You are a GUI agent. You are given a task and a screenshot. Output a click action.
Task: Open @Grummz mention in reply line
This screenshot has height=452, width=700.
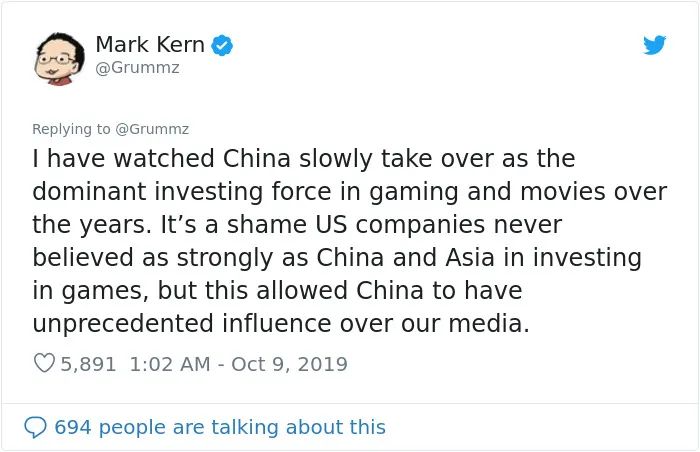tap(152, 129)
